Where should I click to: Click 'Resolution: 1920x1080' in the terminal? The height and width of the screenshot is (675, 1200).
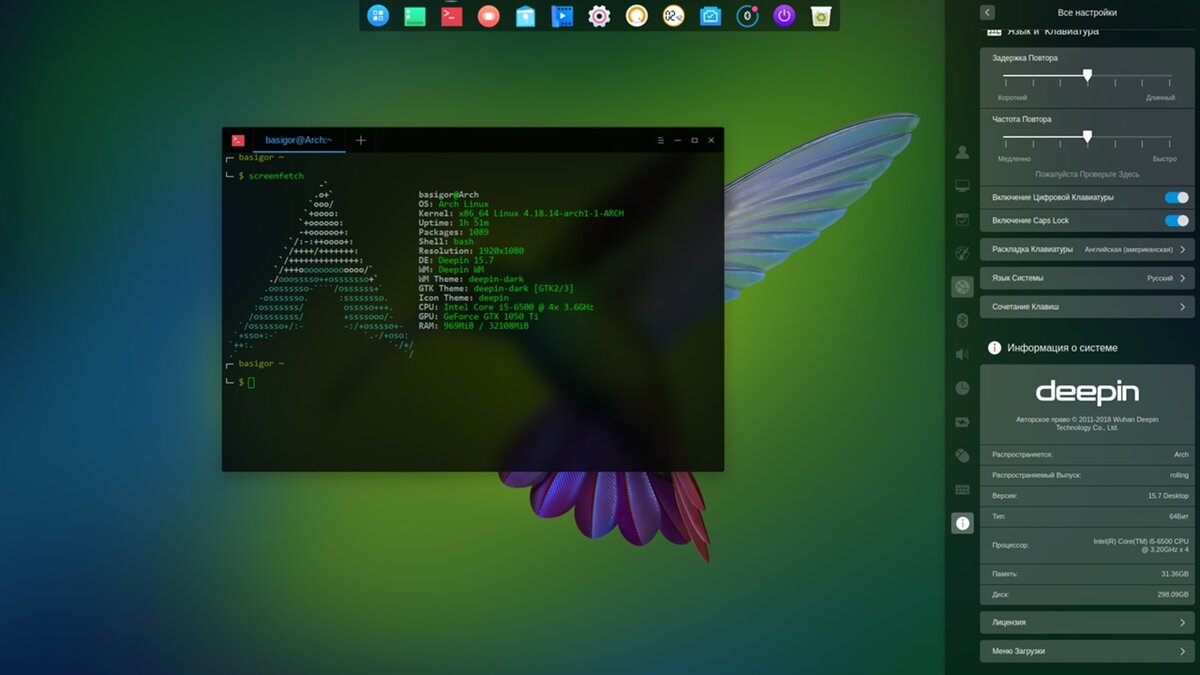tap(472, 251)
